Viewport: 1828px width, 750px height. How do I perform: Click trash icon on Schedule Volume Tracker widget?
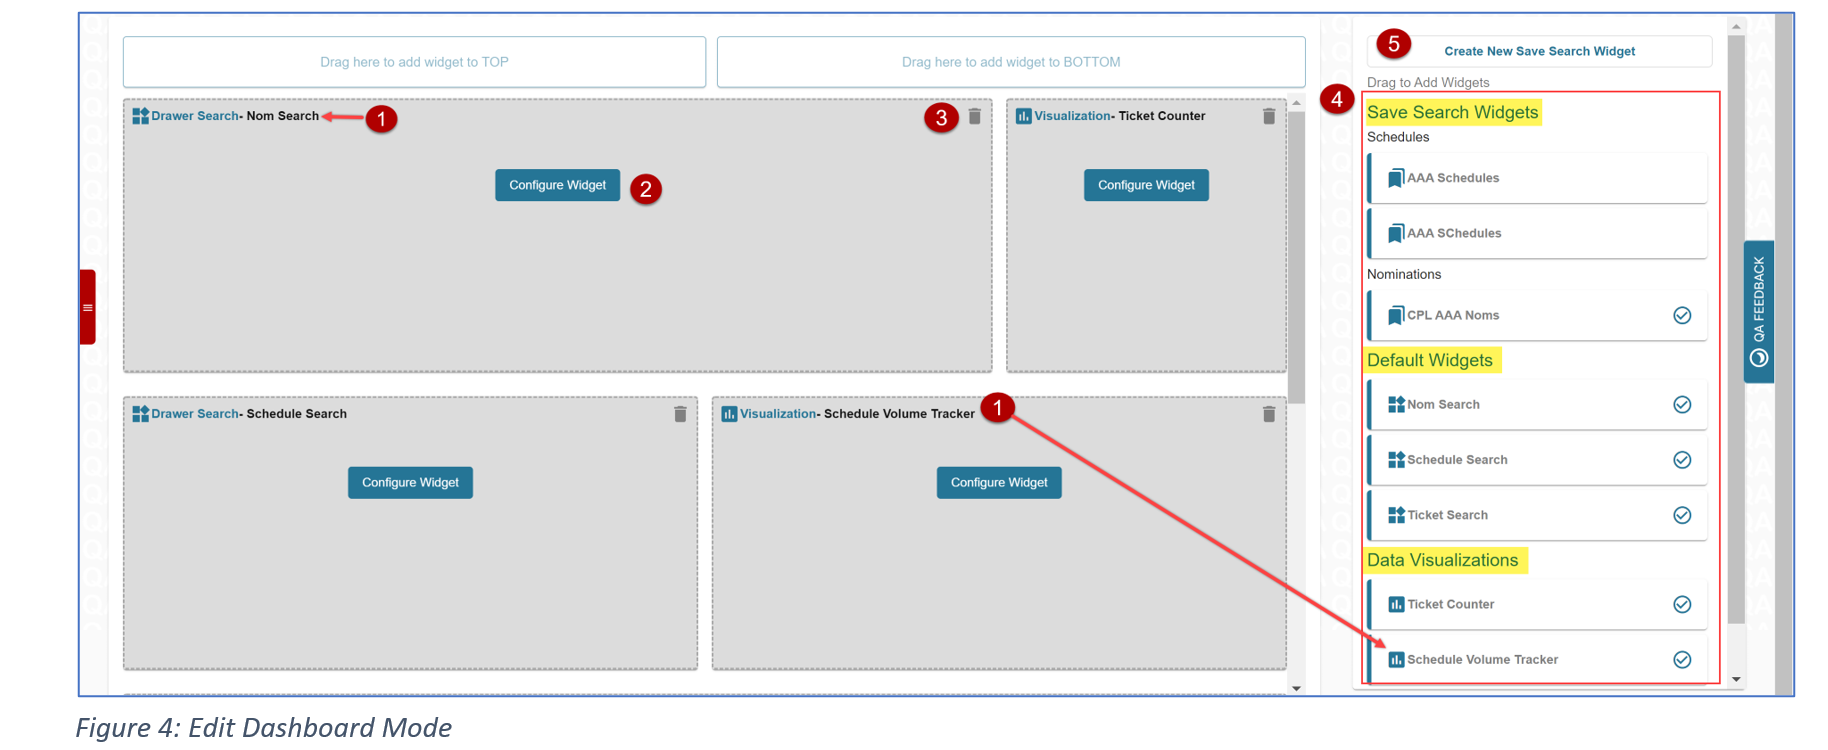1268,414
